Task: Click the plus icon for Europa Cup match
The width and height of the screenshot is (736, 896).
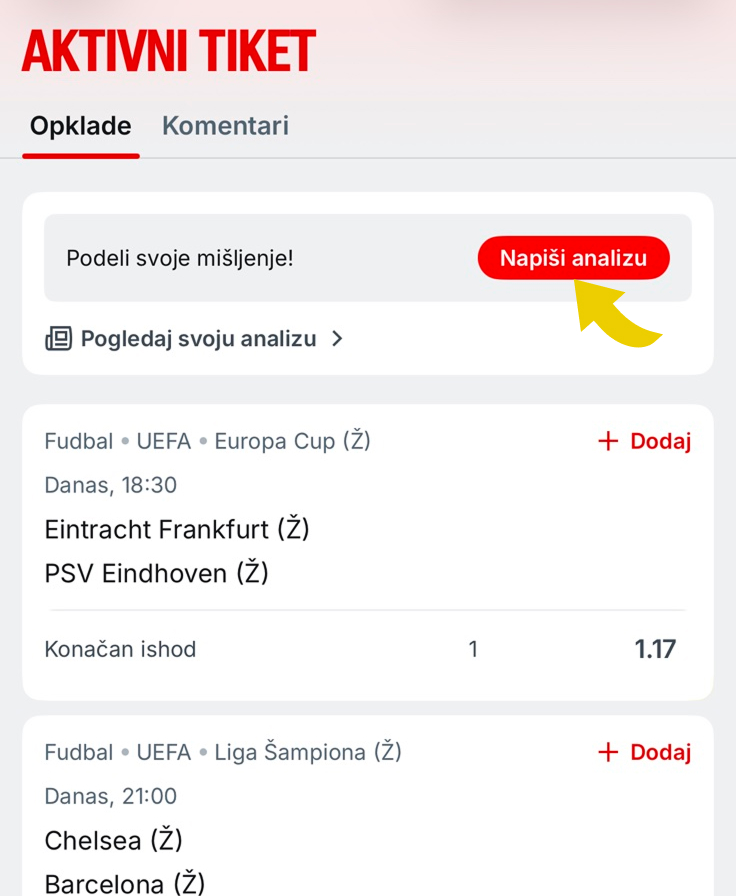Action: (x=608, y=441)
